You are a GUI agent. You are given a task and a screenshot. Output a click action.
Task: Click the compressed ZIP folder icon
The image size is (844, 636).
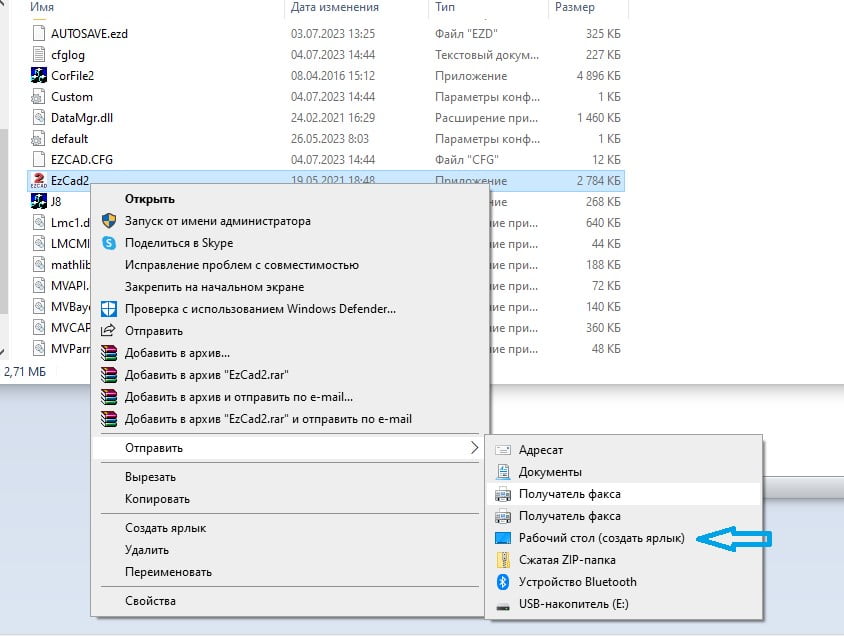tap(503, 560)
